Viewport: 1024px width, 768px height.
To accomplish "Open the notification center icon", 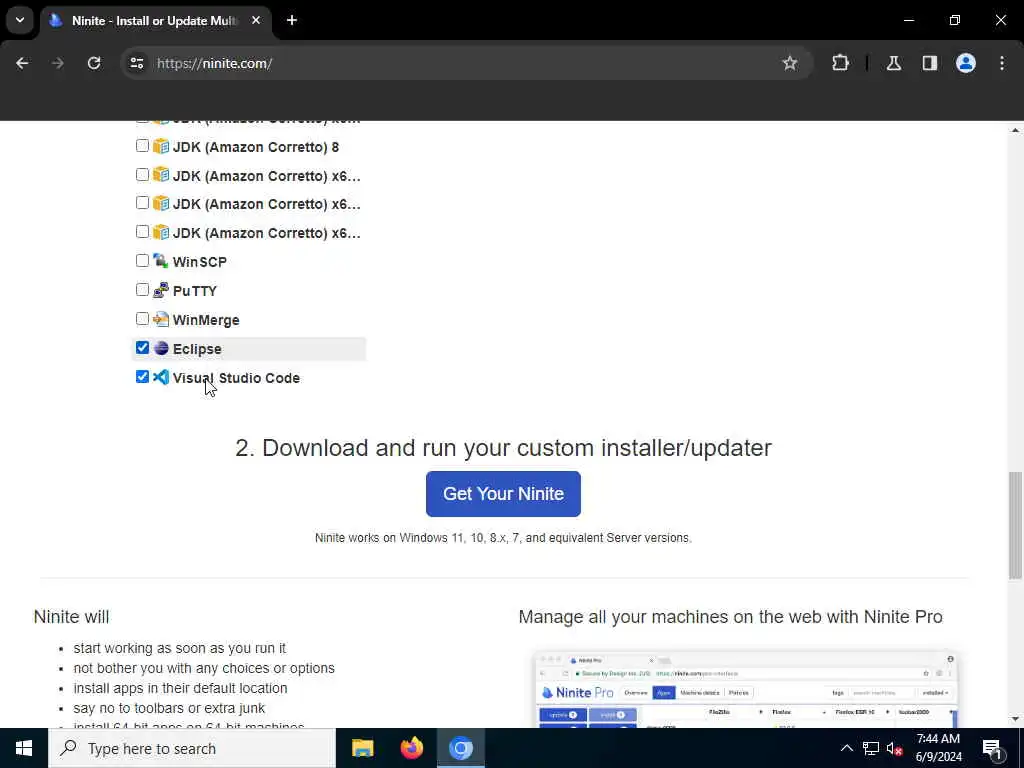I will [993, 748].
